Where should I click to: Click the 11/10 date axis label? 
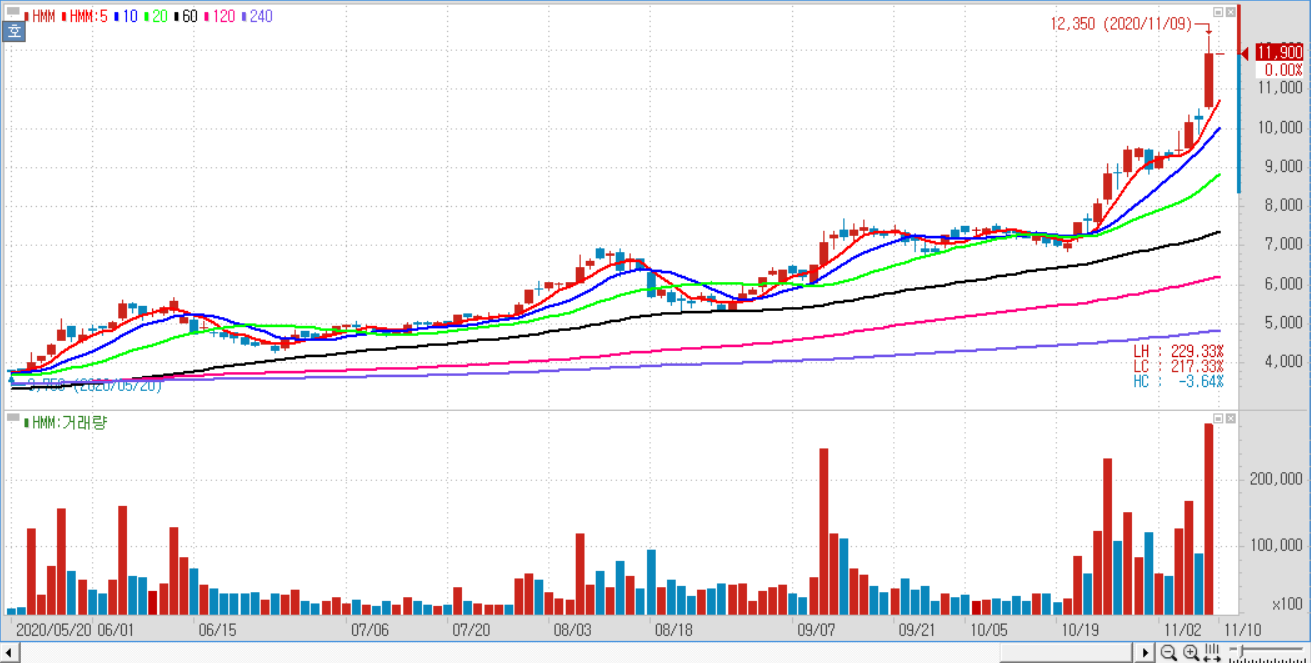coord(1242,630)
